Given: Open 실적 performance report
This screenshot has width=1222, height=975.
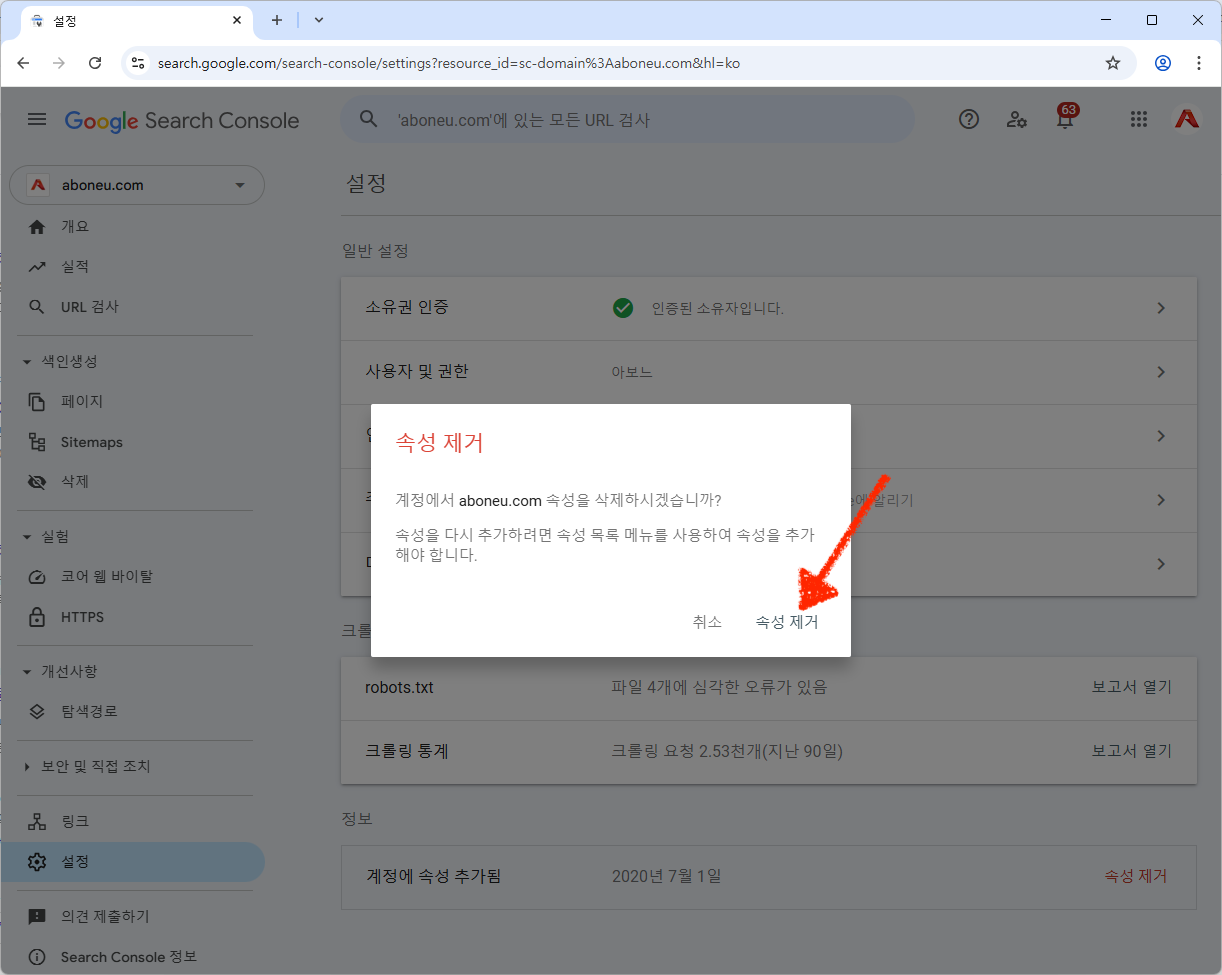Looking at the screenshot, I should pos(75,267).
